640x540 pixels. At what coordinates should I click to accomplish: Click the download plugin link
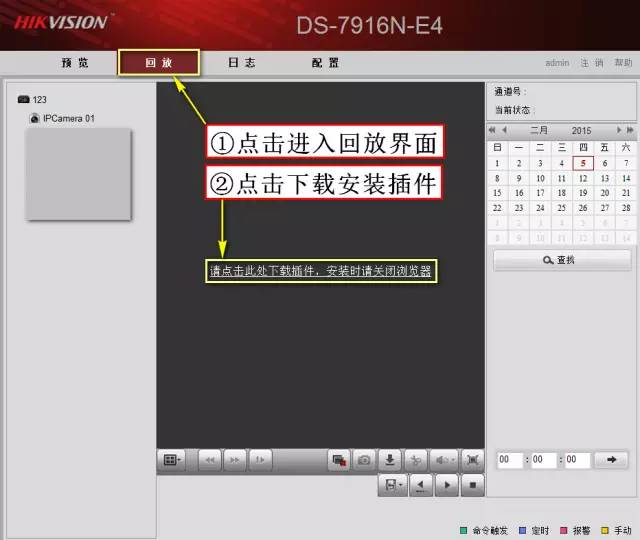click(x=322, y=272)
